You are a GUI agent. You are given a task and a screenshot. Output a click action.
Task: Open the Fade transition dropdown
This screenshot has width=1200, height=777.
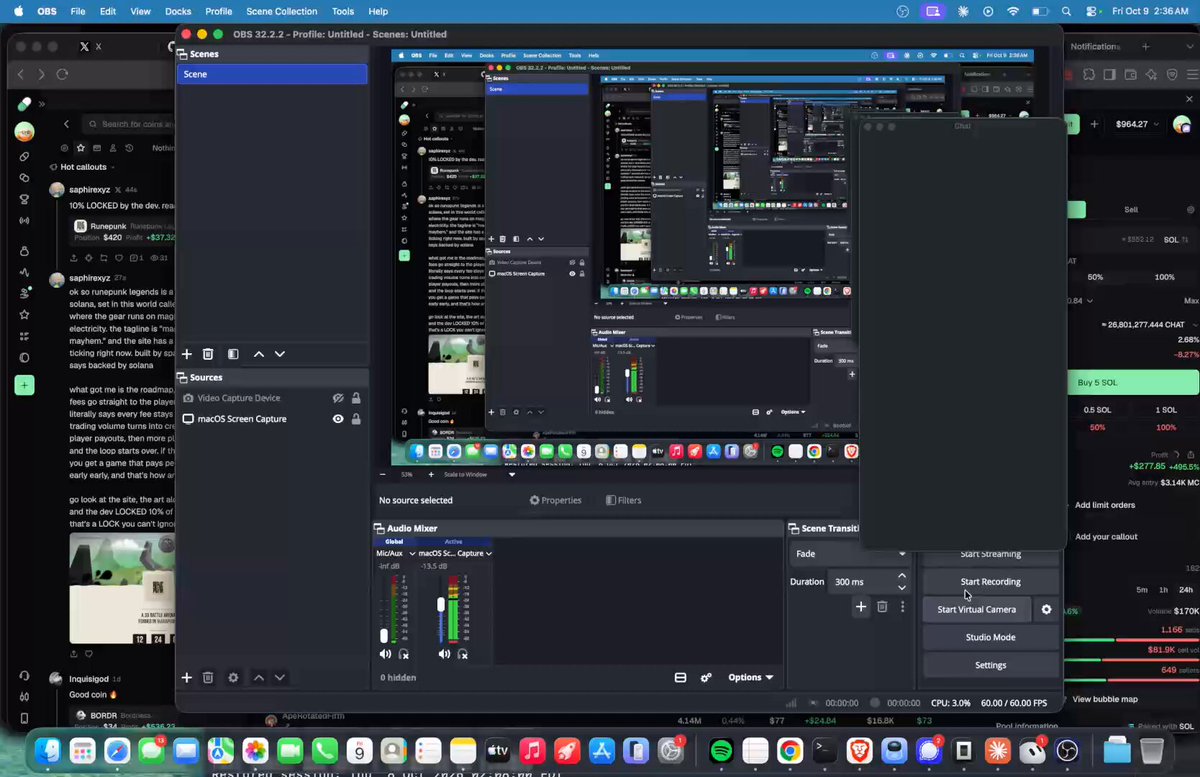tap(850, 553)
